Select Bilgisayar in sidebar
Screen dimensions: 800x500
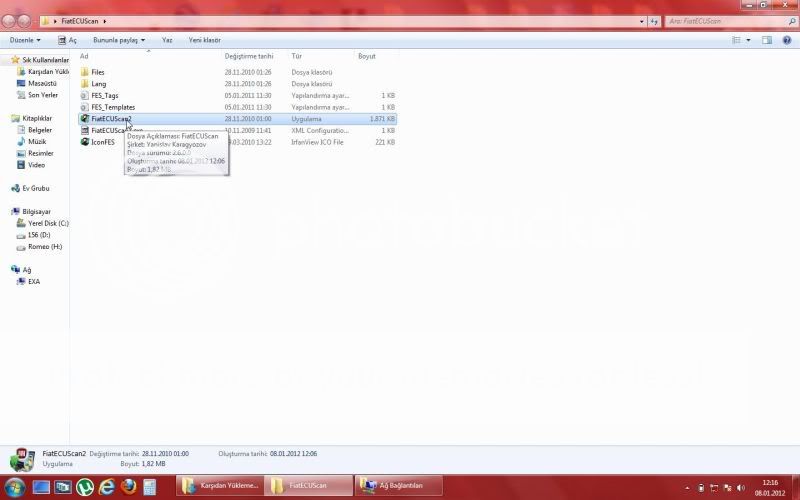[x=31, y=211]
